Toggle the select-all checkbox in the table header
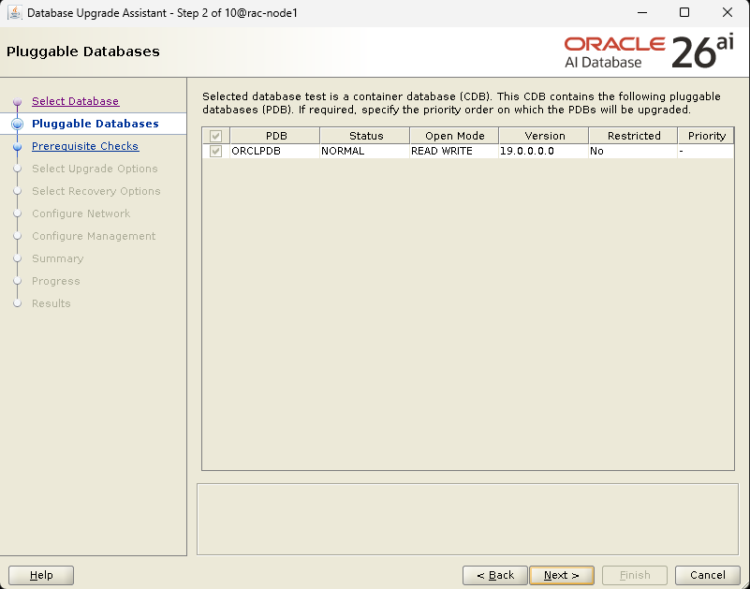750x589 pixels. point(216,136)
